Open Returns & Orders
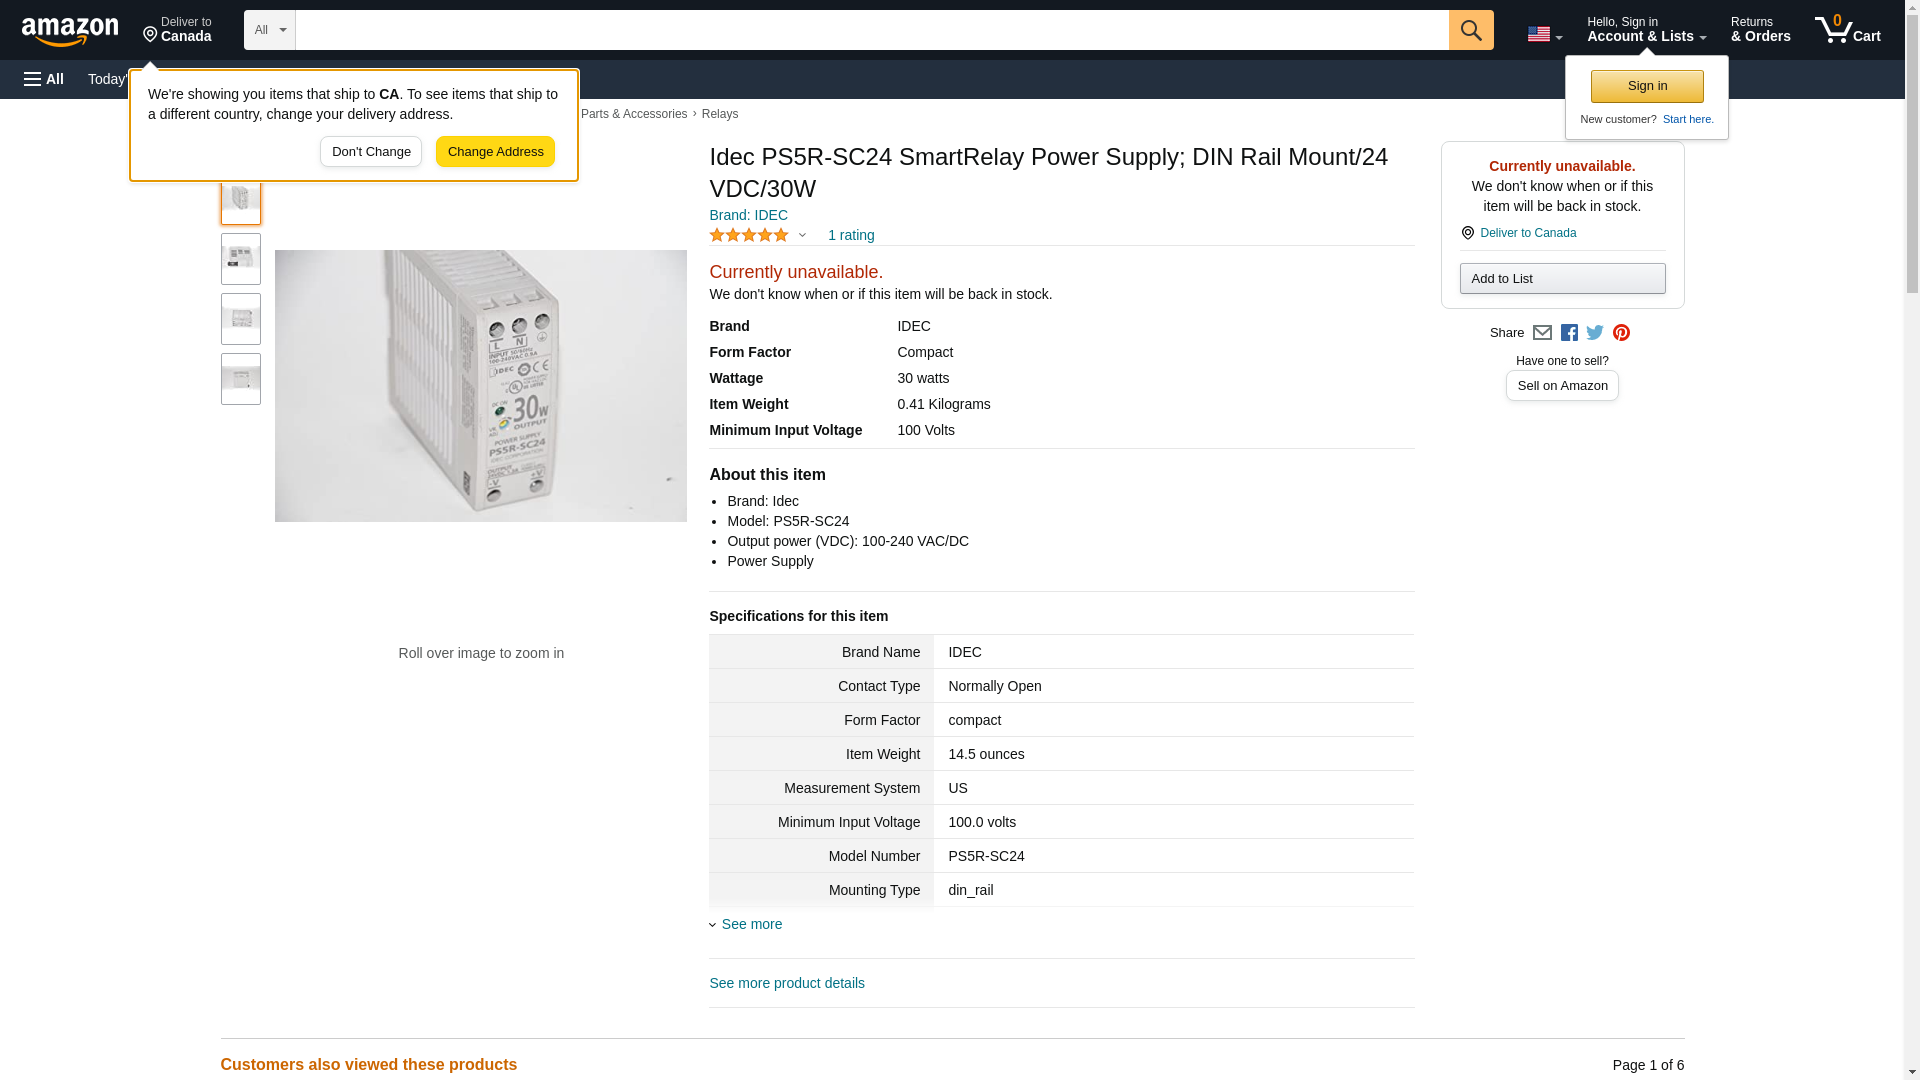Screen dimensions: 1920x1080 (1760, 30)
